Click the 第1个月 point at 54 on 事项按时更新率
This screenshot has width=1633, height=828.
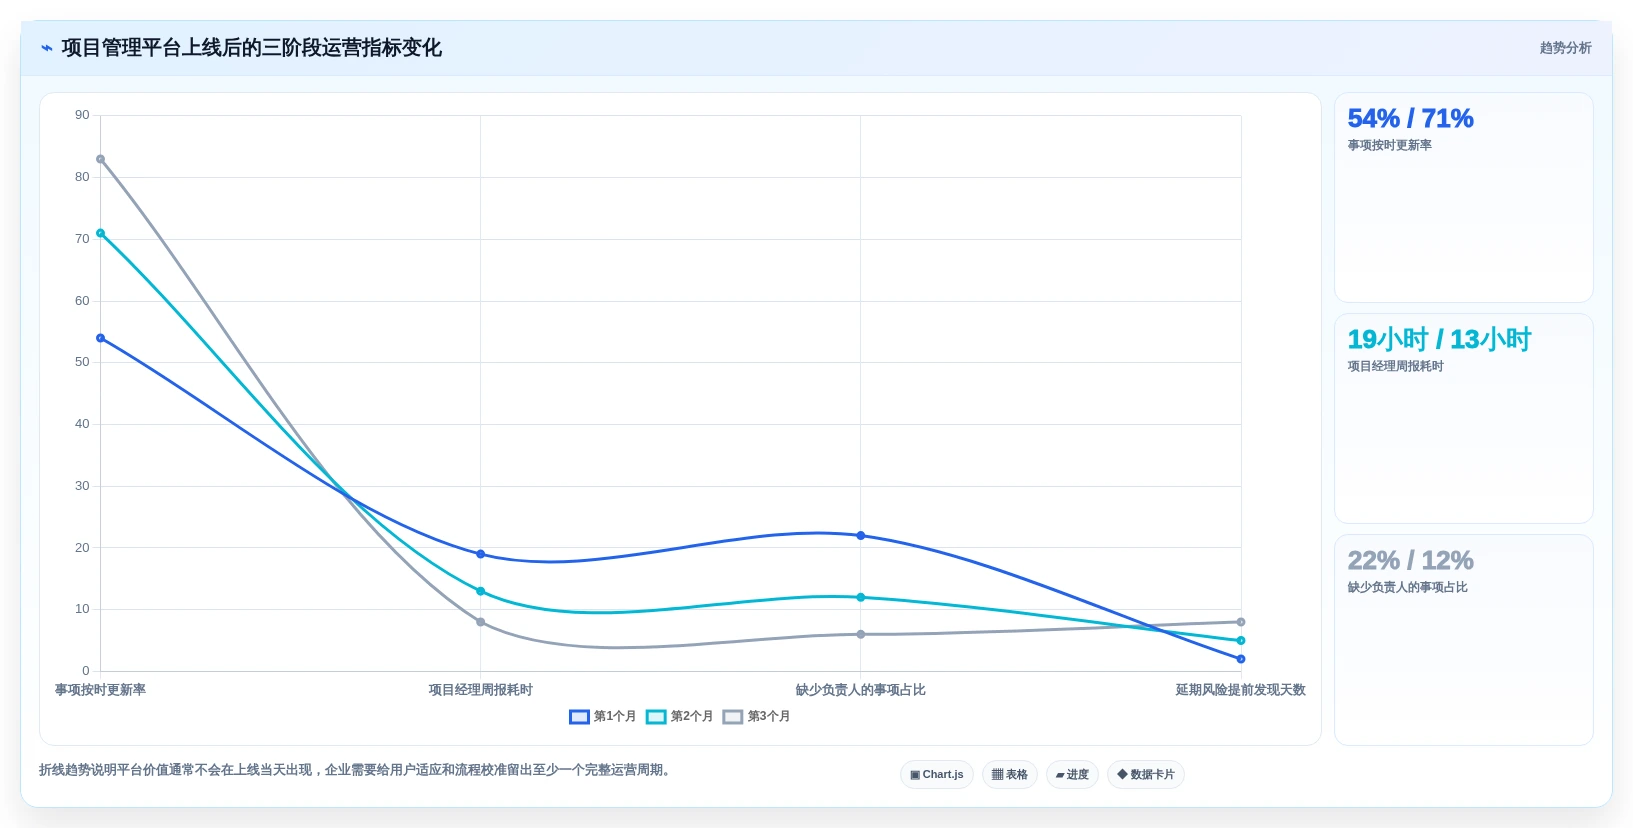click(x=100, y=338)
